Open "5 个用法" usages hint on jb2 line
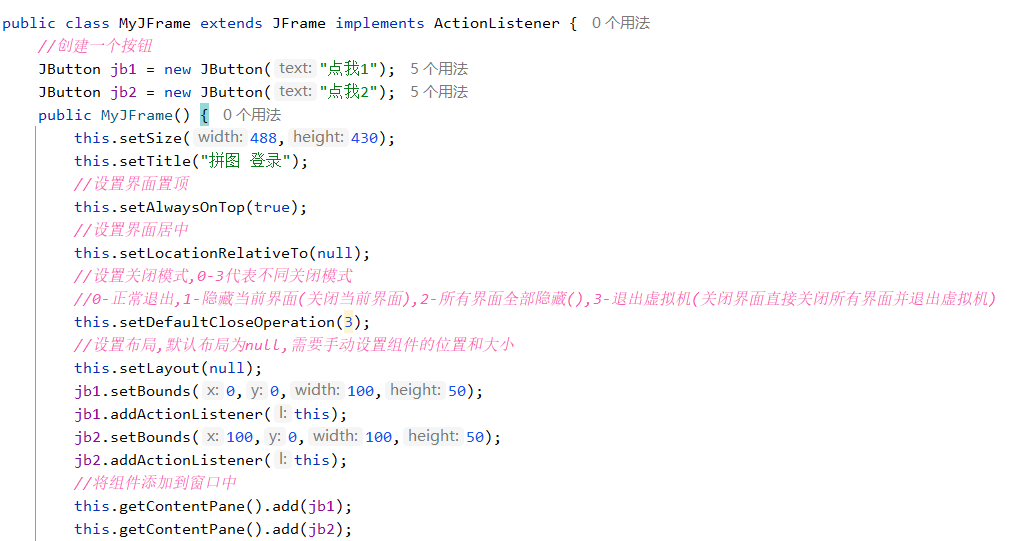1032x541 pixels. [438, 92]
